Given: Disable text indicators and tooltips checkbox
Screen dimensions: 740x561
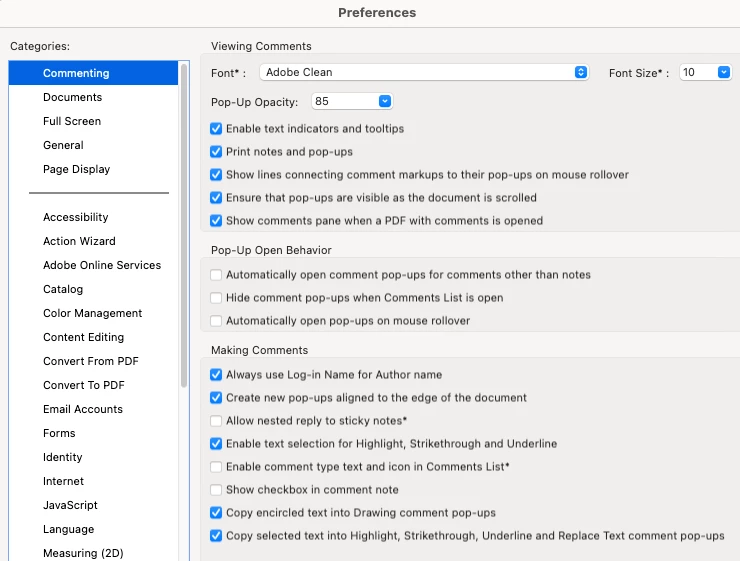Looking at the screenshot, I should (216, 129).
